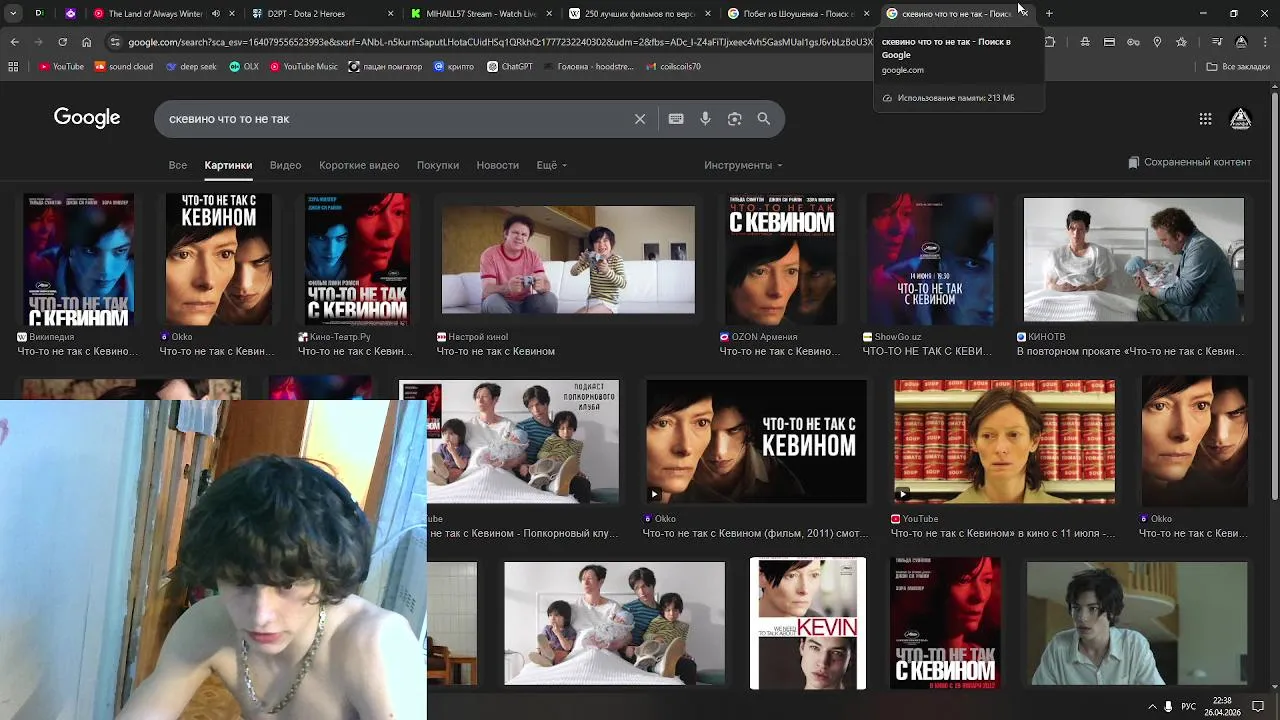Click the microphone tray icon
Image resolution: width=1280 pixels, height=720 pixels.
click(1168, 706)
